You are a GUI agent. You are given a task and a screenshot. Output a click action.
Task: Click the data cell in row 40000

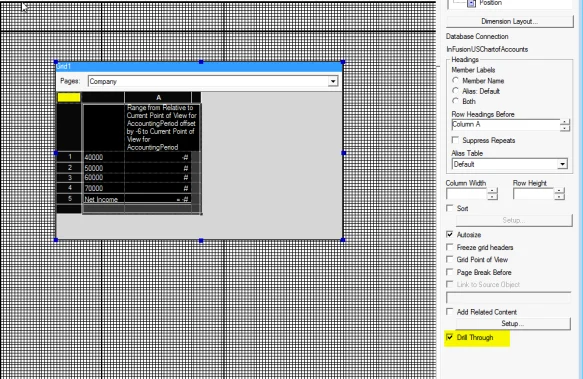[x=158, y=157]
